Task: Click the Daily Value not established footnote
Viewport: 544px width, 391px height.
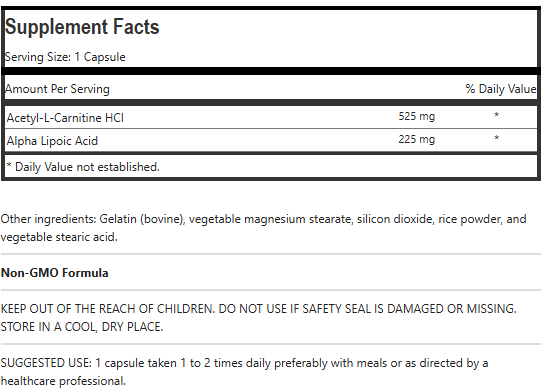Action: (x=83, y=167)
